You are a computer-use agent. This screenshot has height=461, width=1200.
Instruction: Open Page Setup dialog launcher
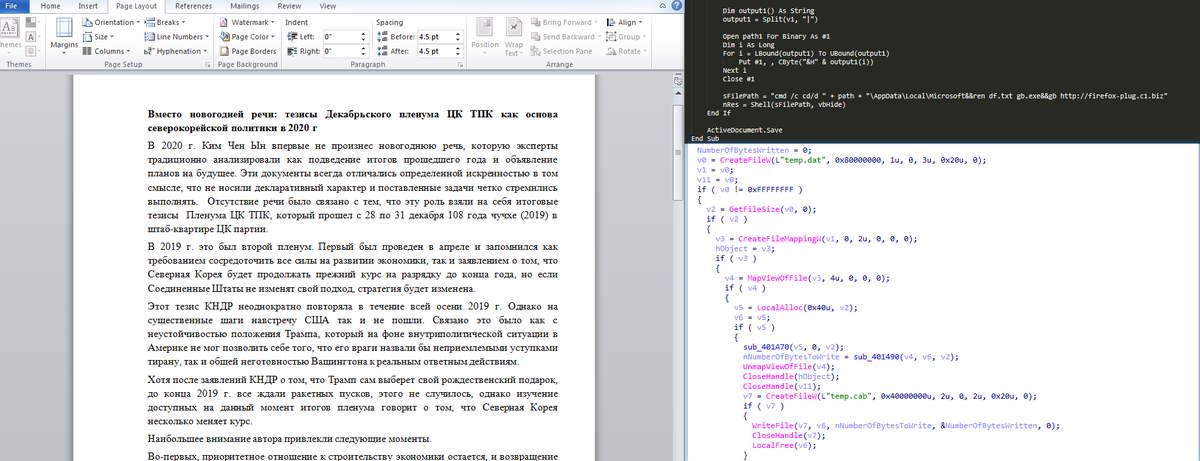[208, 64]
